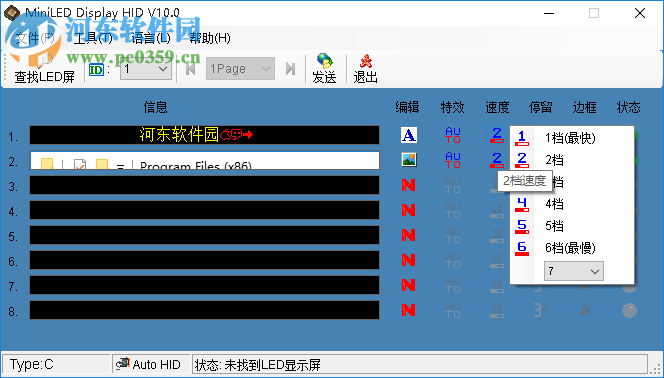
Task: Open the speed value 7 dropdown
Action: point(574,271)
